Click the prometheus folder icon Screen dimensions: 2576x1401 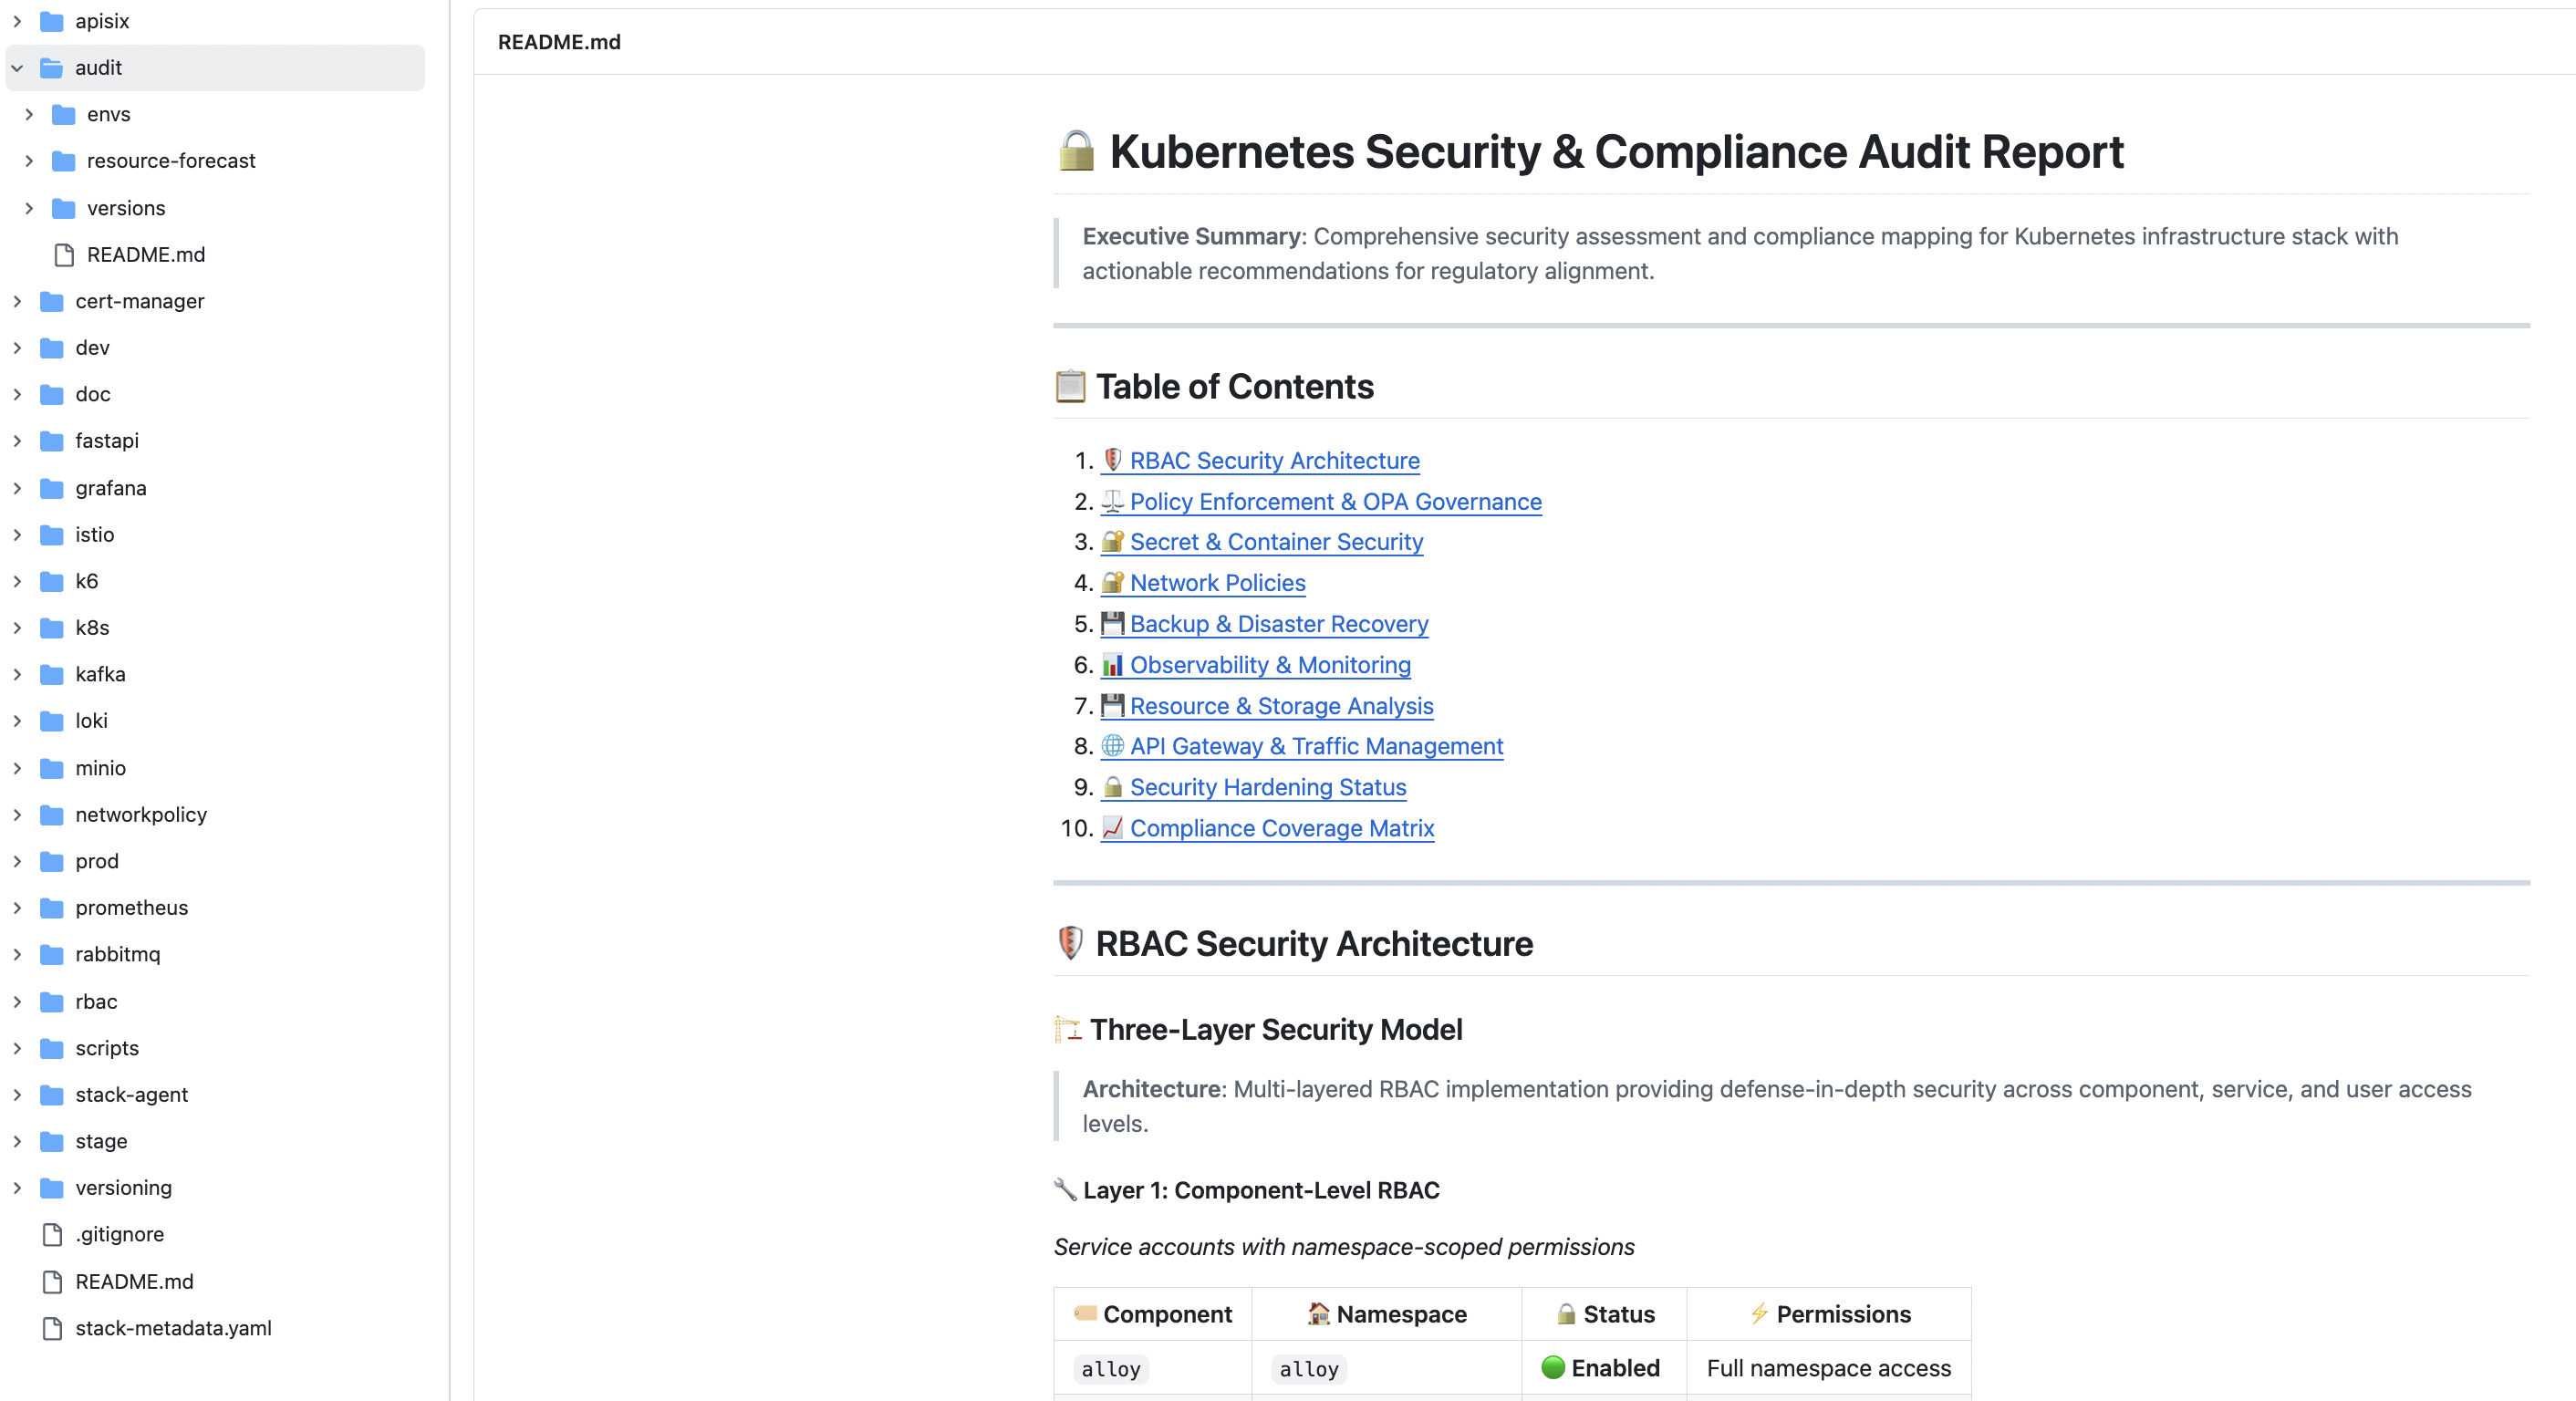pyautogui.click(x=52, y=908)
